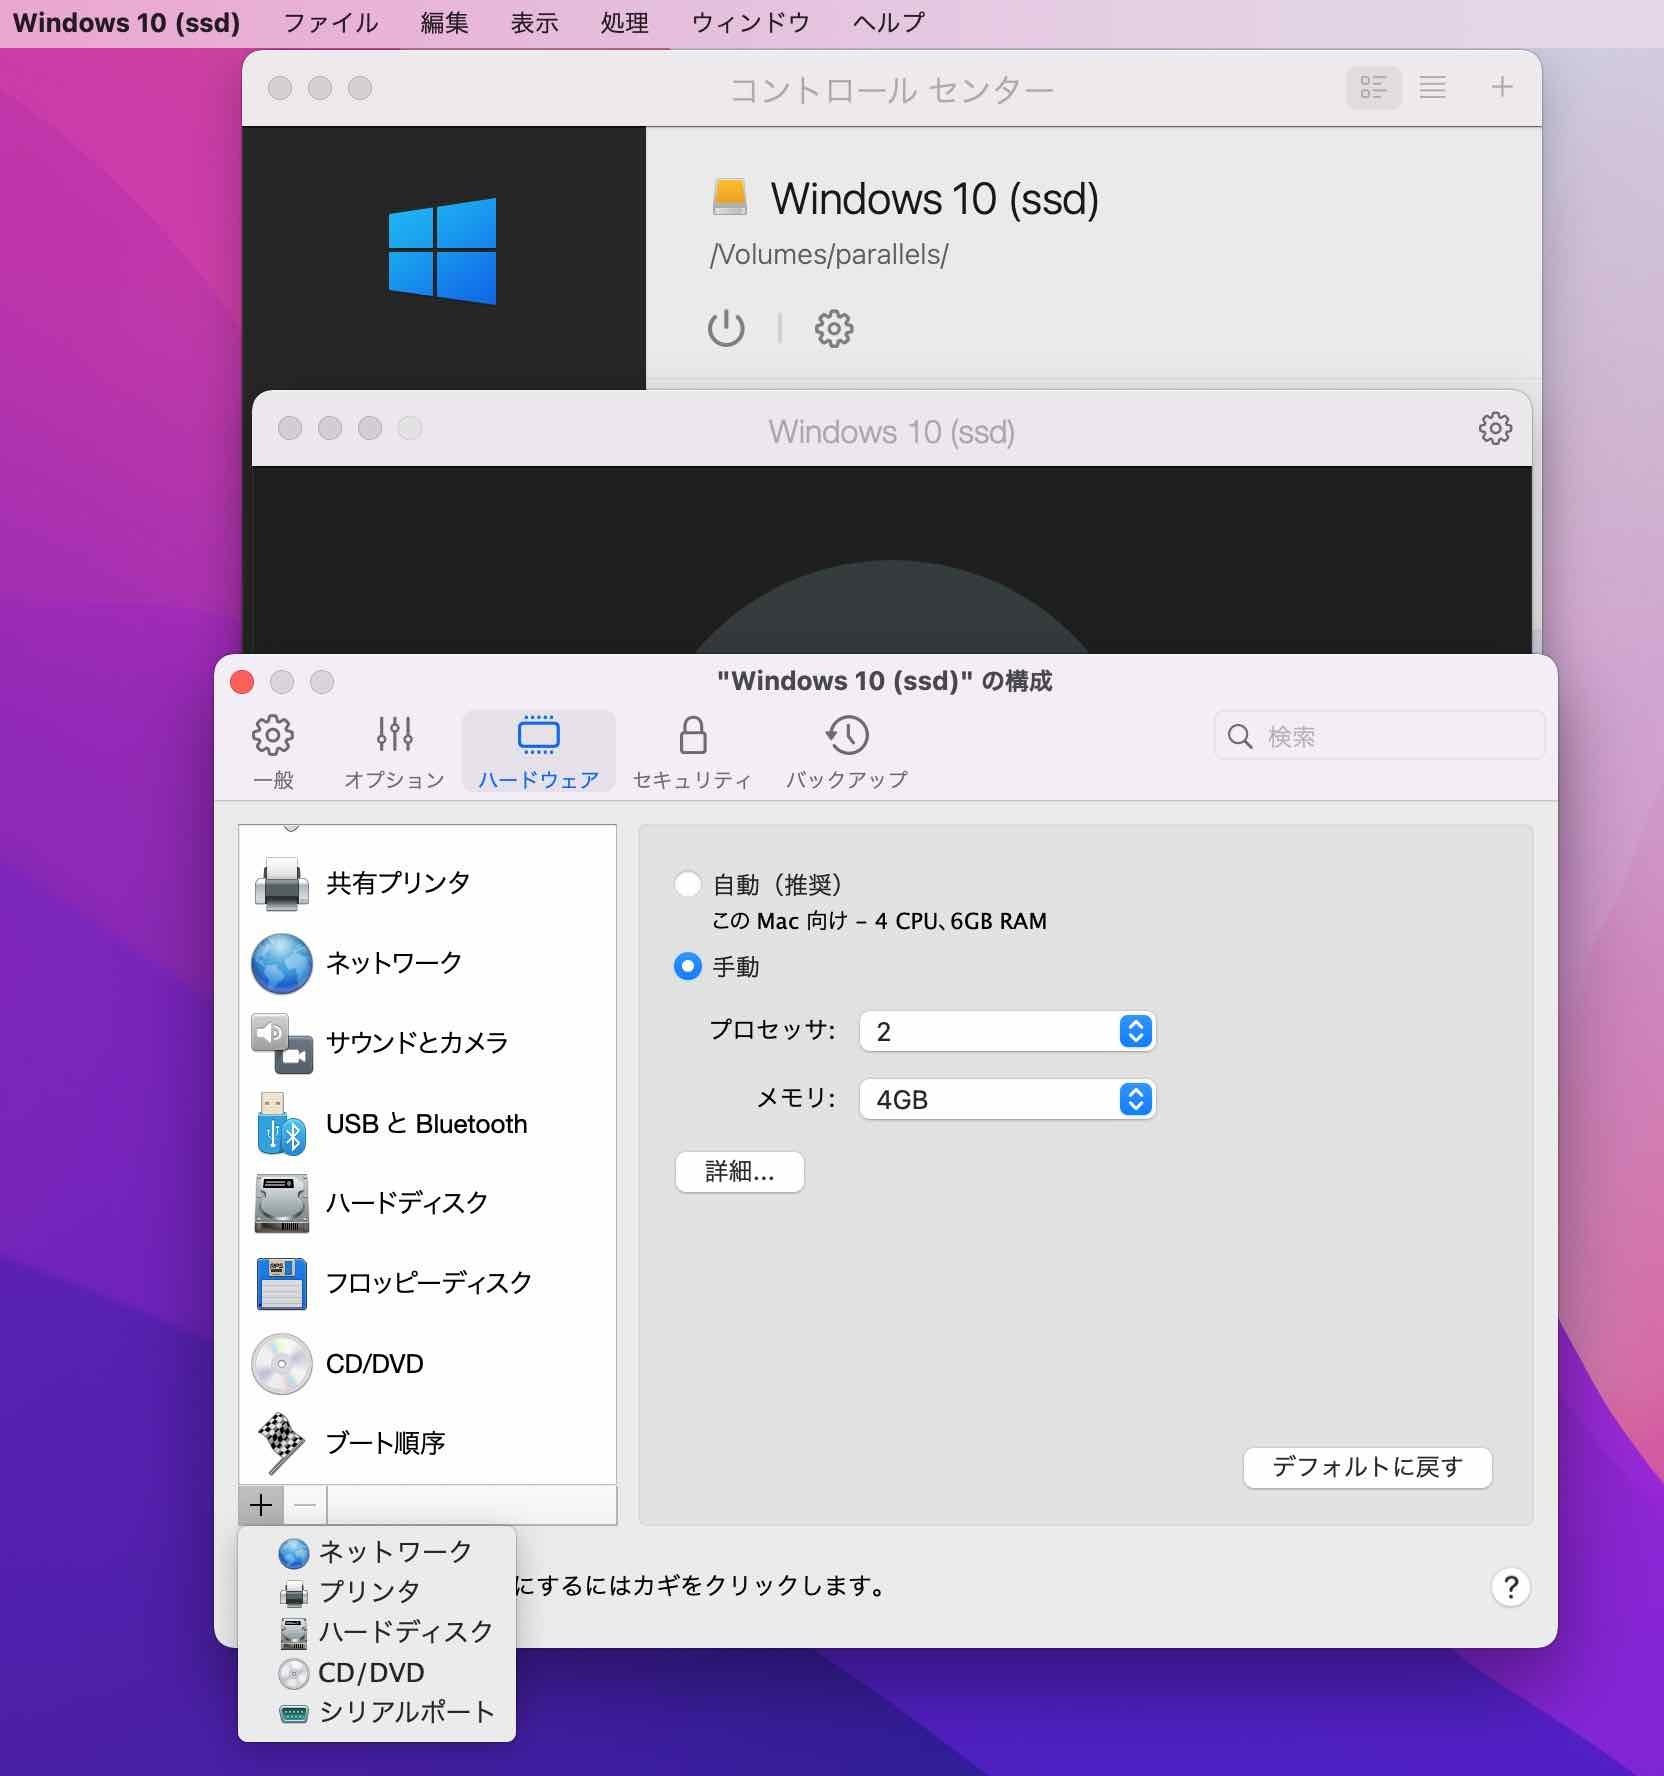Open the セキュリティ tab
Viewport: 1664px width, 1776px height.
692,752
